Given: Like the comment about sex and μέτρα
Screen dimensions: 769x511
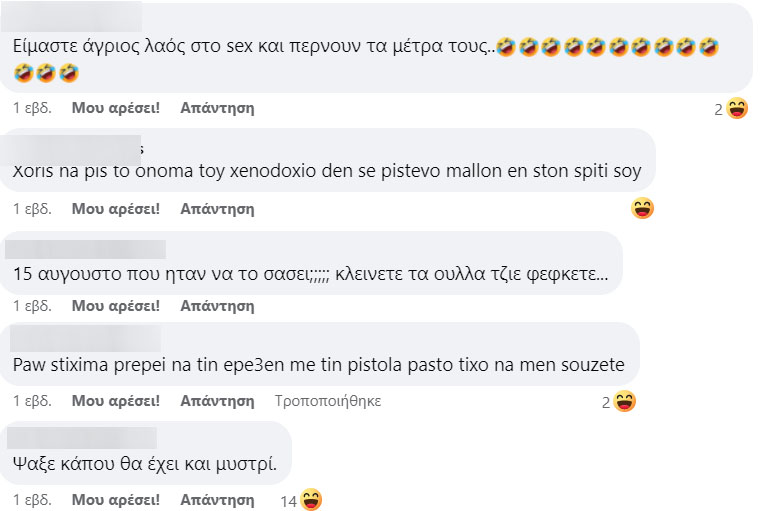Looking at the screenshot, I should pos(116,108).
